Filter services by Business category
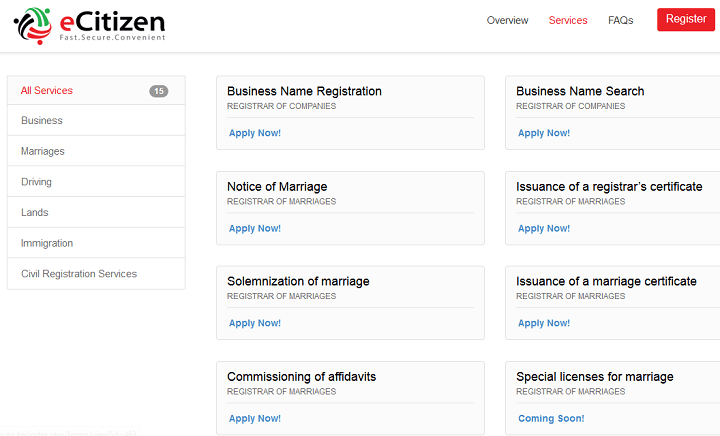 coord(96,120)
